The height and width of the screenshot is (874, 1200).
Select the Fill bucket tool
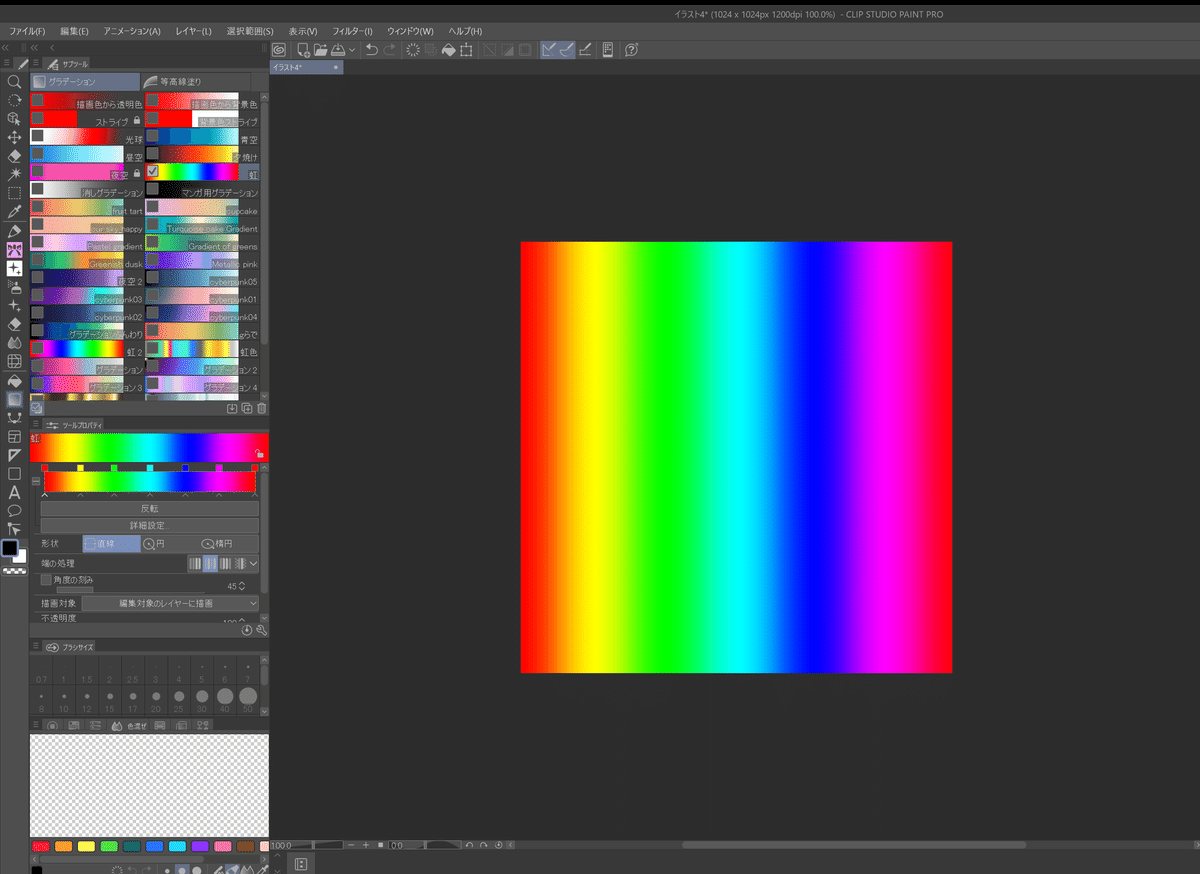tap(14, 380)
